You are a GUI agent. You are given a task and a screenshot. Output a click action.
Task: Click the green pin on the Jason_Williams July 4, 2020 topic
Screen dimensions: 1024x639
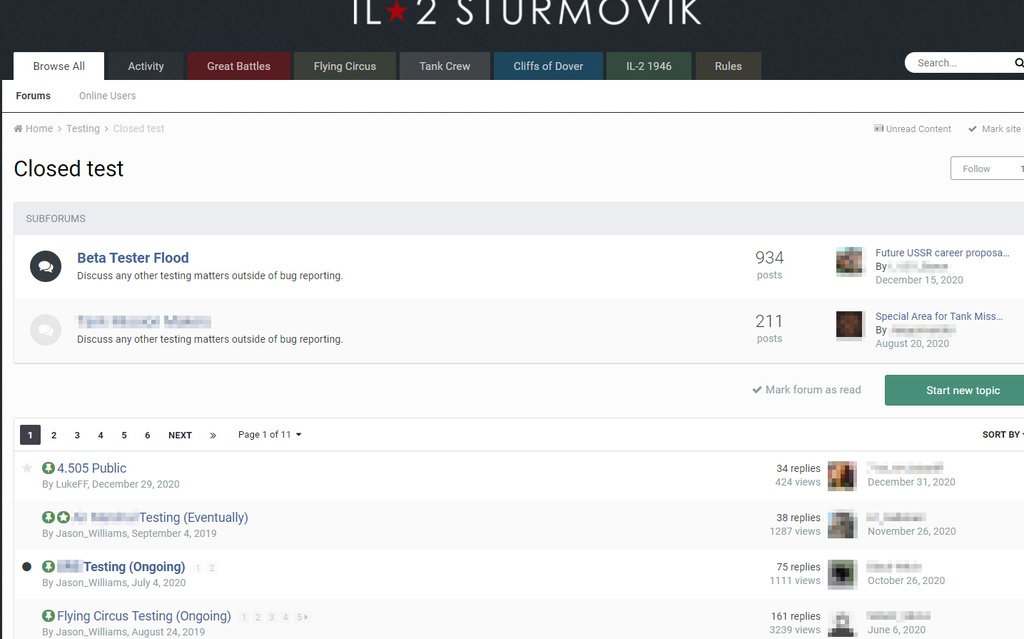click(48, 566)
